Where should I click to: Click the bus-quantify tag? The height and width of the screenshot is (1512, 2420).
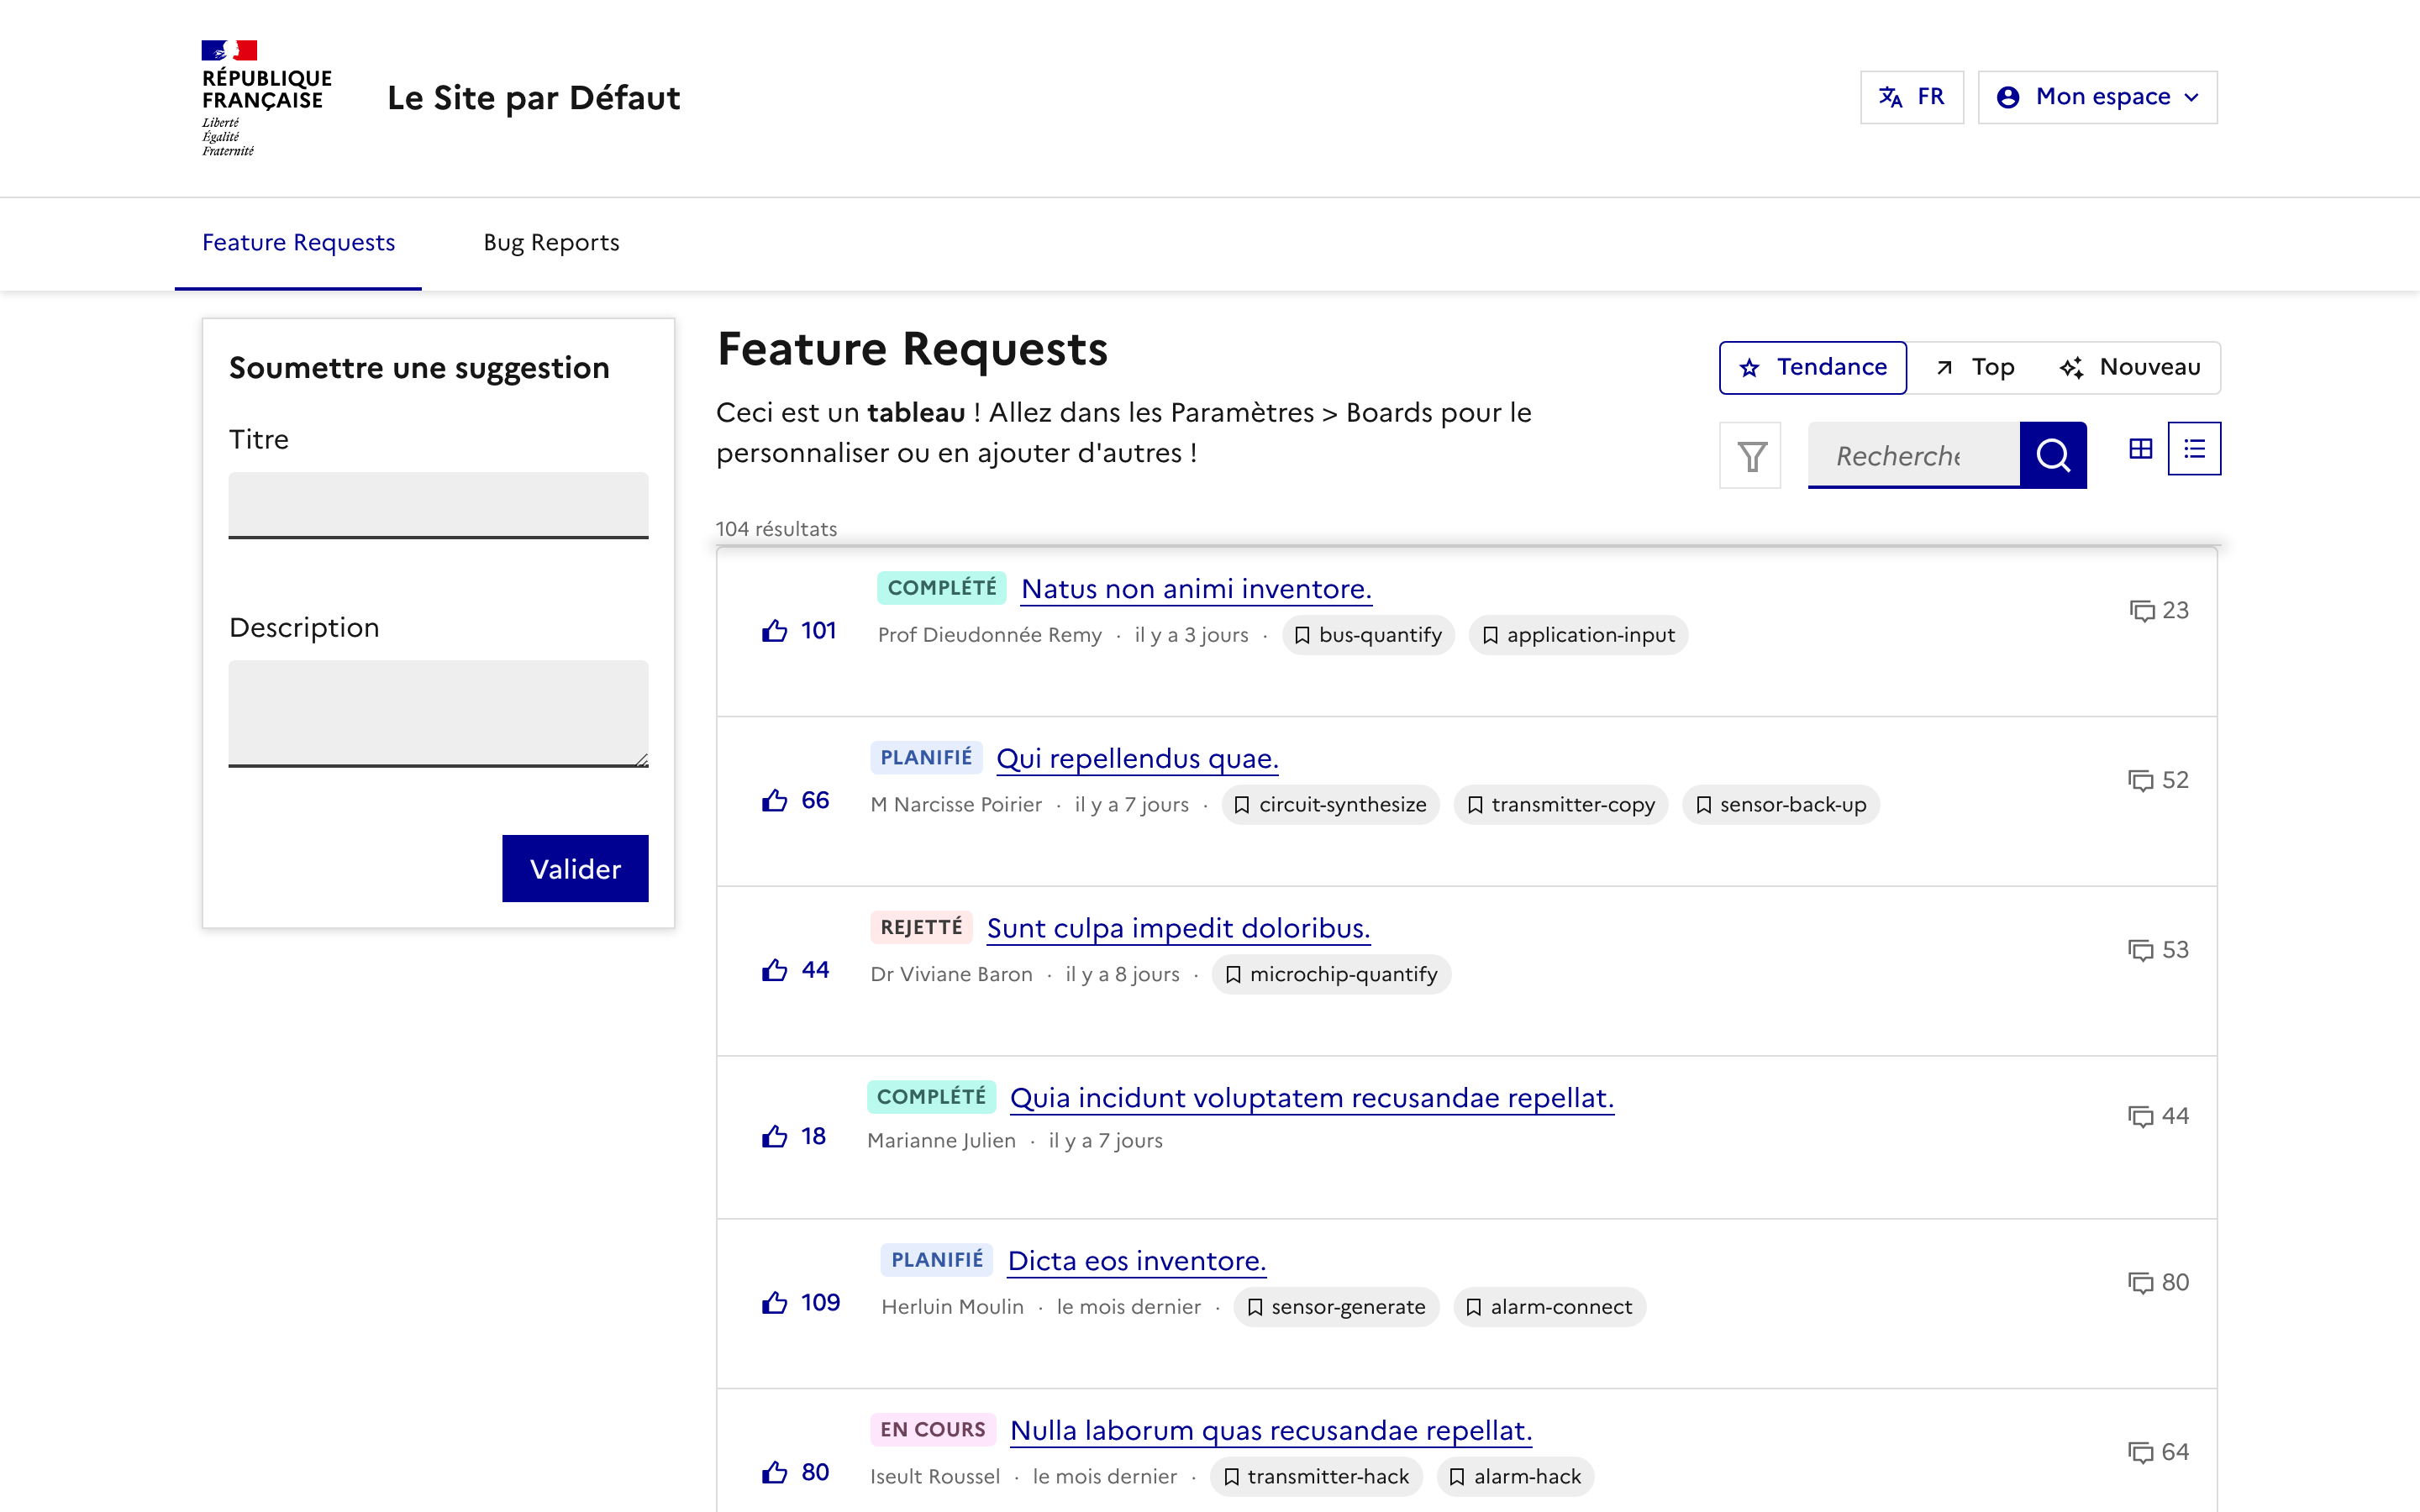click(1367, 635)
